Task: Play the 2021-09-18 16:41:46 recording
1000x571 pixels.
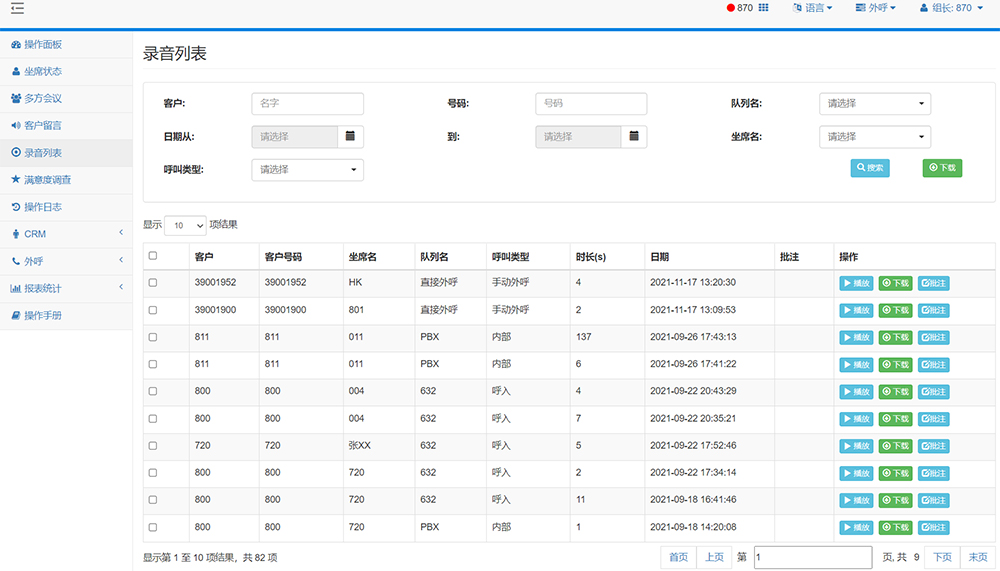Action: pos(856,500)
